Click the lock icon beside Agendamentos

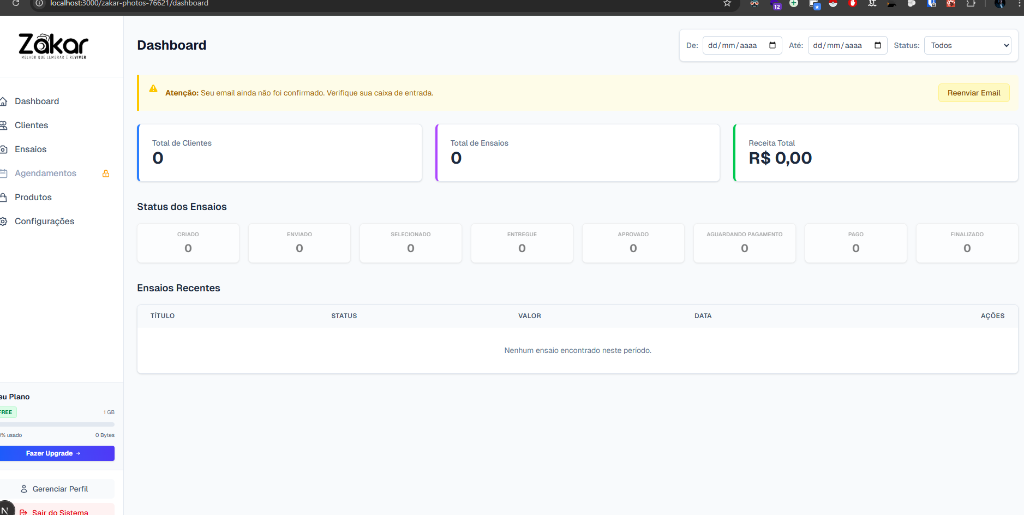106,173
